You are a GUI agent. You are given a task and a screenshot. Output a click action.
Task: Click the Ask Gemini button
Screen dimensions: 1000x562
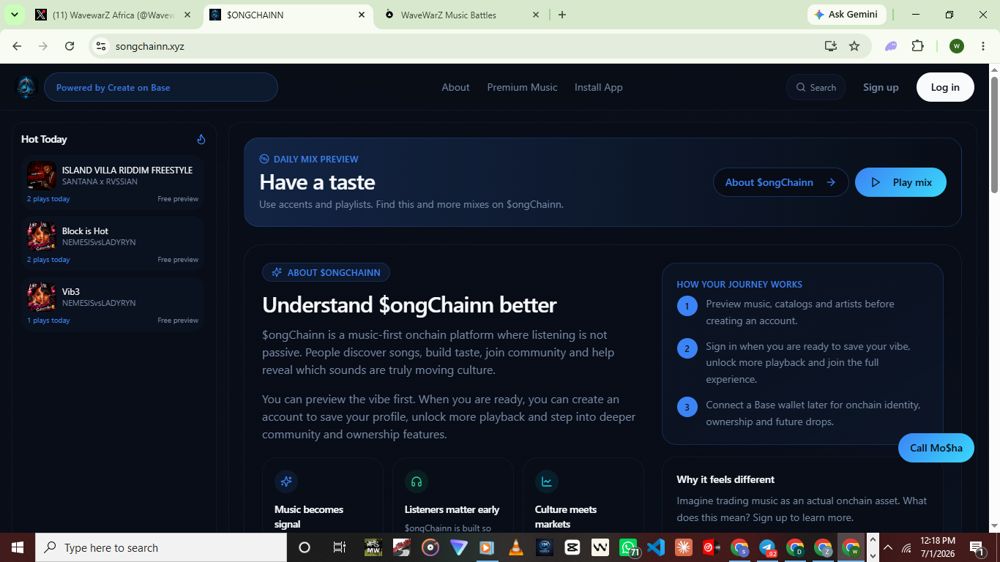click(846, 14)
